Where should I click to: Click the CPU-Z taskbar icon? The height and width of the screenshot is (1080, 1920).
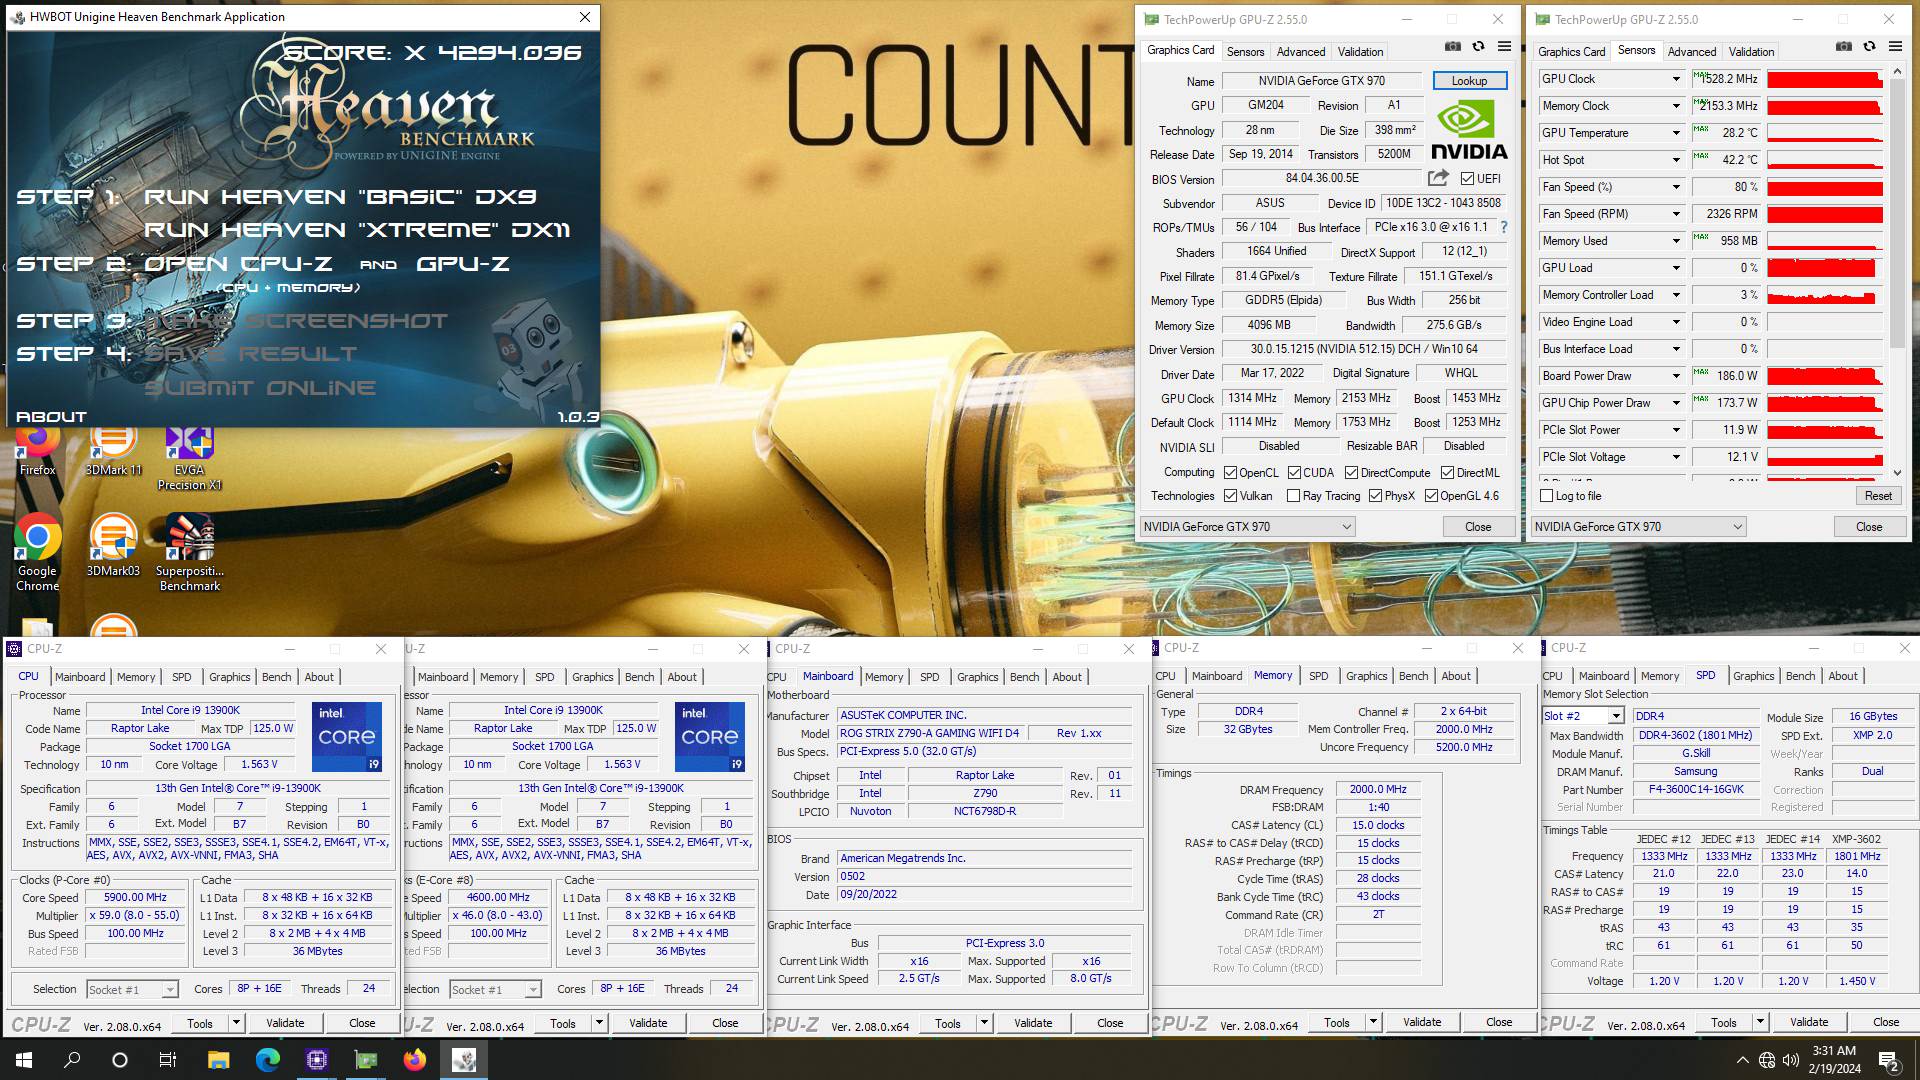(316, 1060)
